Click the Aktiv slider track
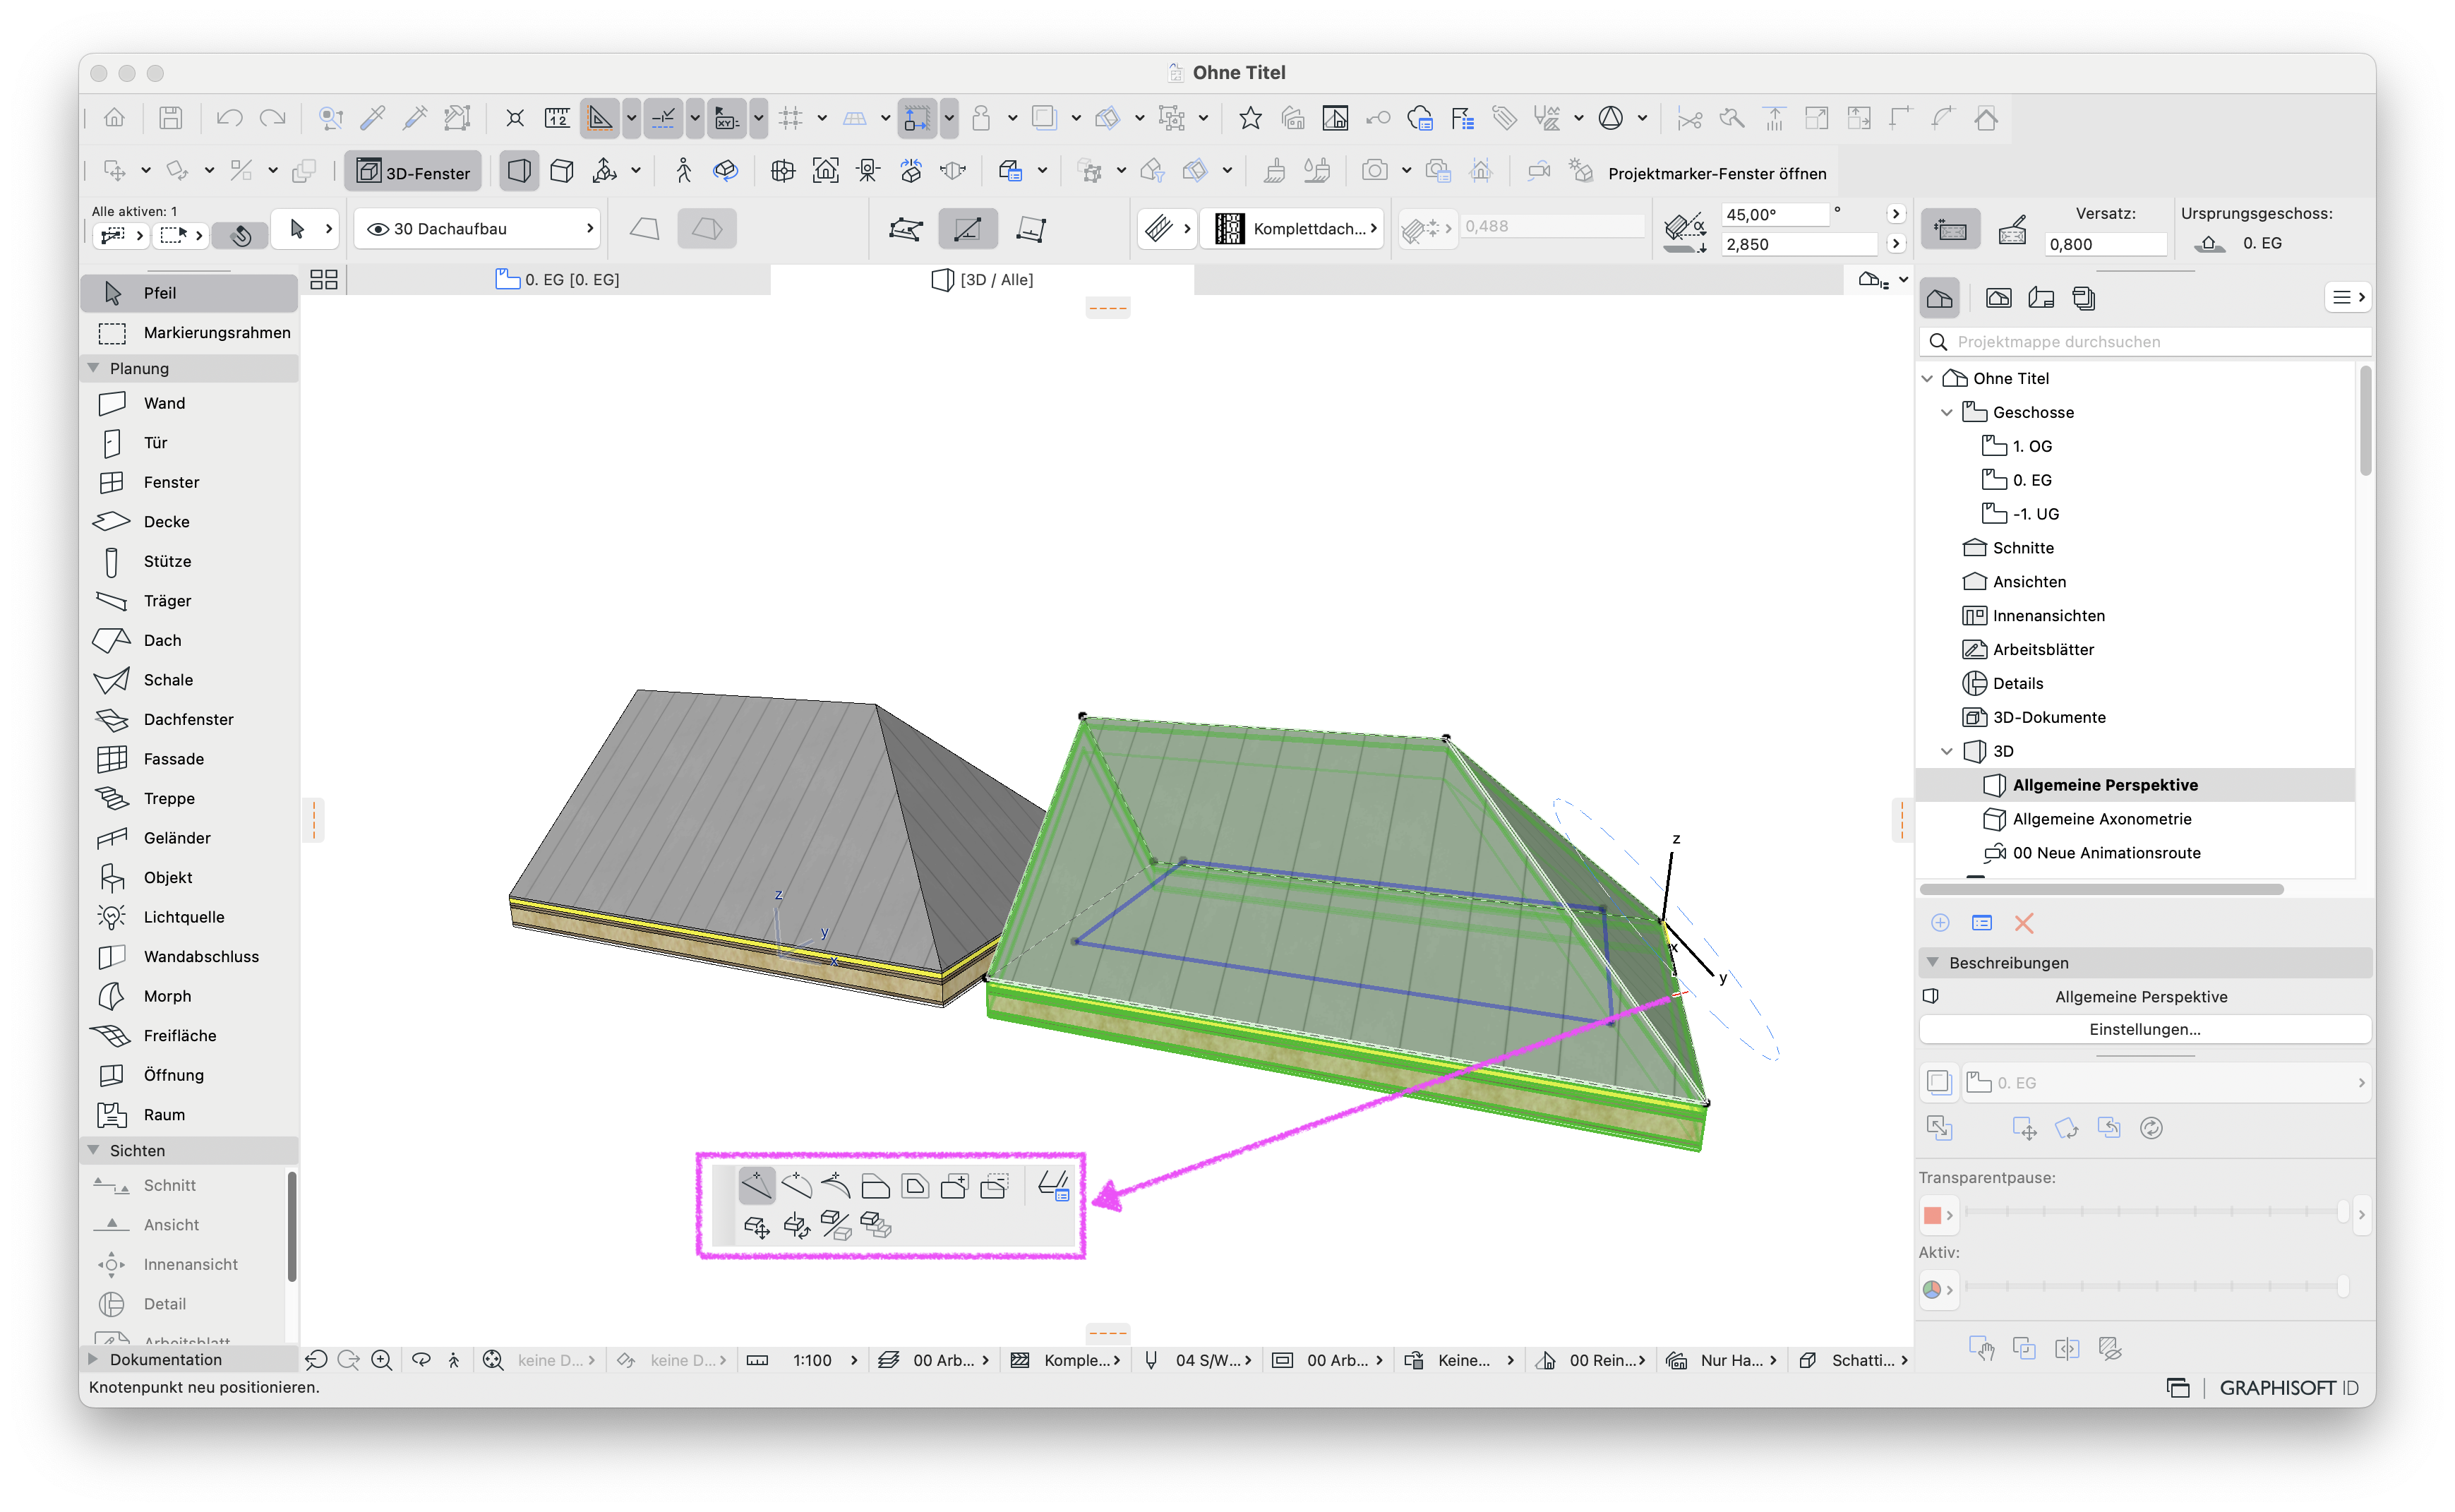This screenshot has width=2455, height=1512. (2155, 1287)
